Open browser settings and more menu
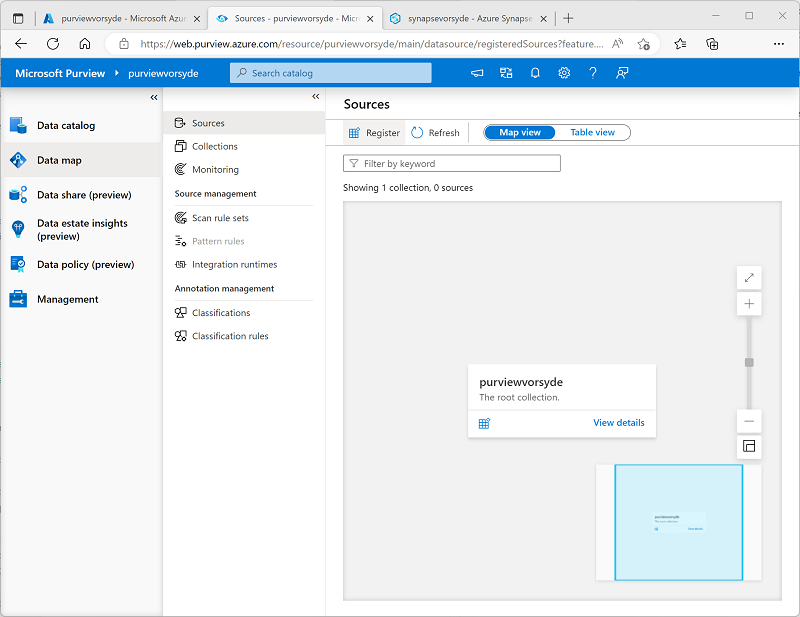Viewport: 800px width, 617px height. tap(779, 44)
